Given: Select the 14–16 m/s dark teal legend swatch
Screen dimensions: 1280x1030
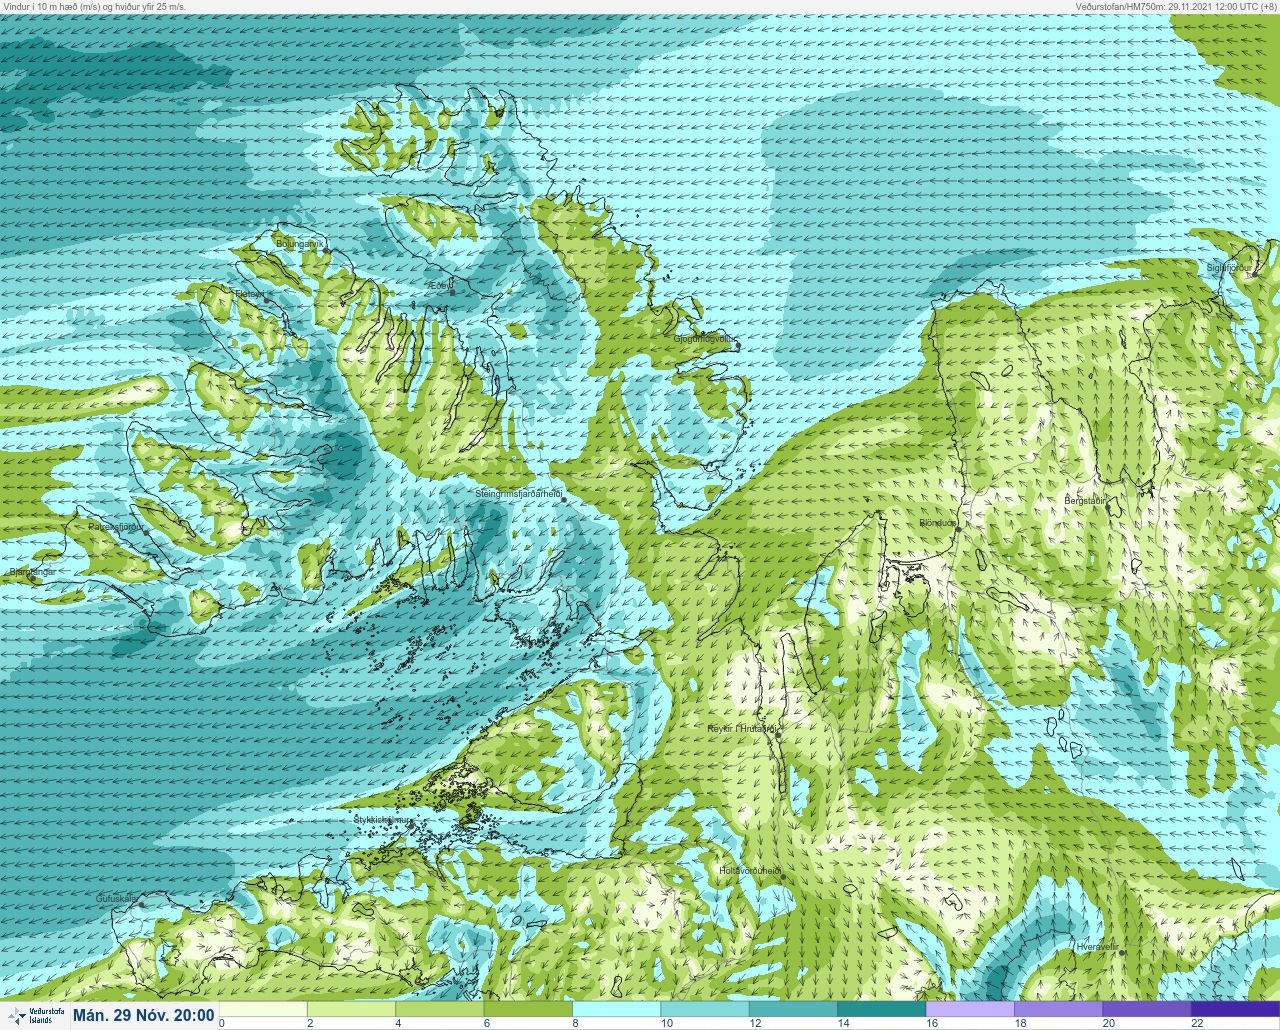Looking at the screenshot, I should tap(881, 1009).
